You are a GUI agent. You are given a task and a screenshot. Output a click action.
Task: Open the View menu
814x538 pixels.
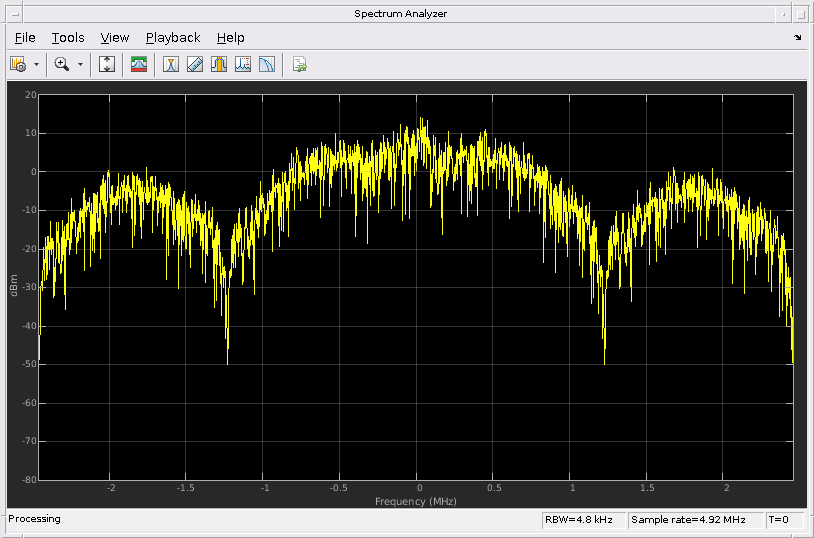point(115,38)
